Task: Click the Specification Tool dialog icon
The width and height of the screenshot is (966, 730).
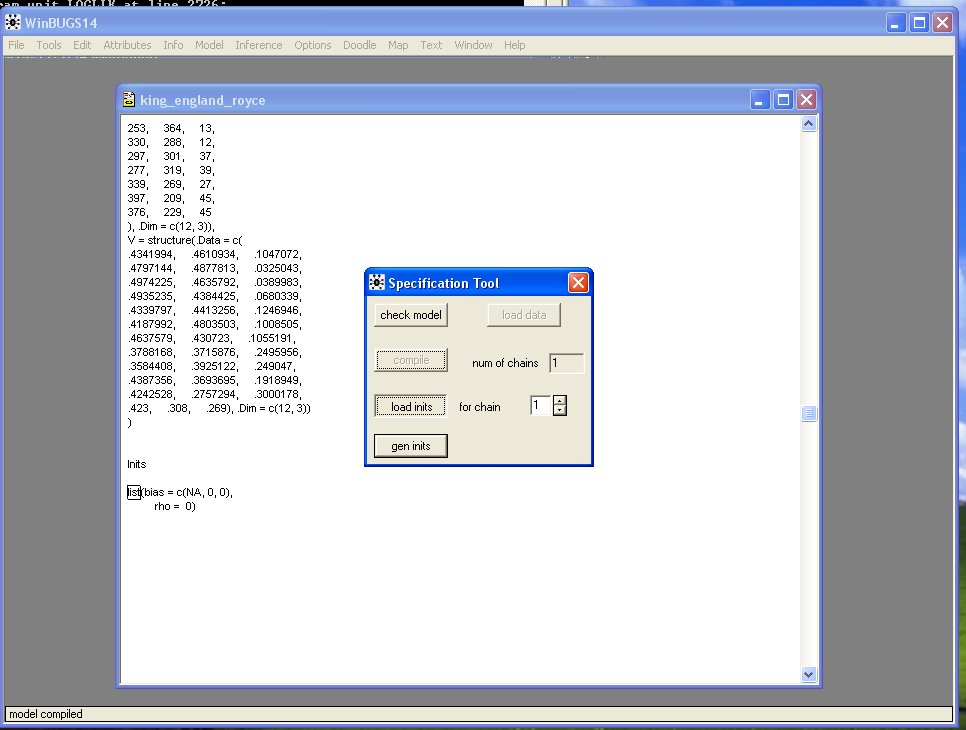Action: pyautogui.click(x=377, y=283)
